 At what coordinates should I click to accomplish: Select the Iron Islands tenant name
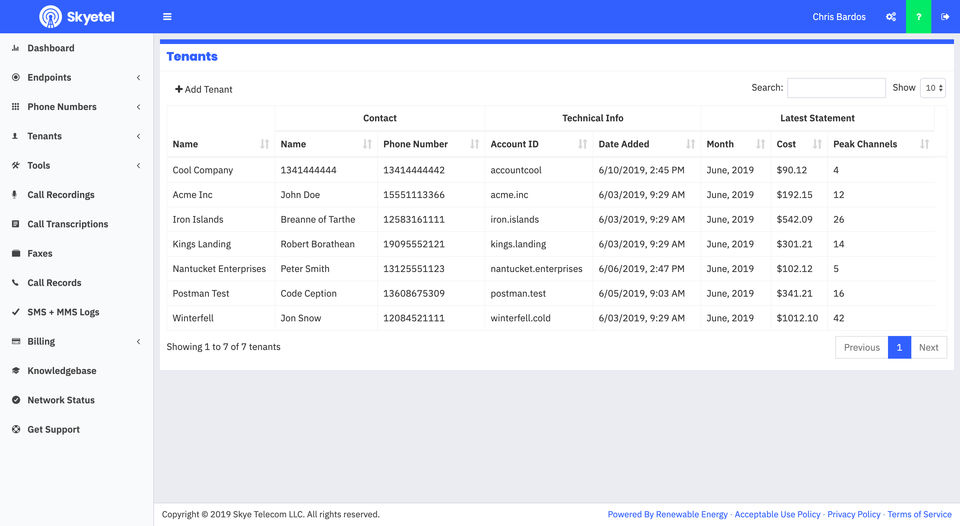[x=198, y=219]
